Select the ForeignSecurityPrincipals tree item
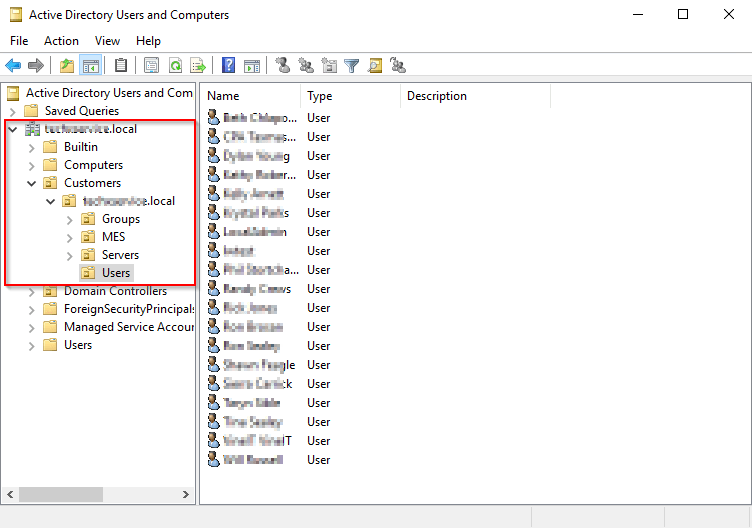Screen dimensions: 752x528 (x=129, y=309)
